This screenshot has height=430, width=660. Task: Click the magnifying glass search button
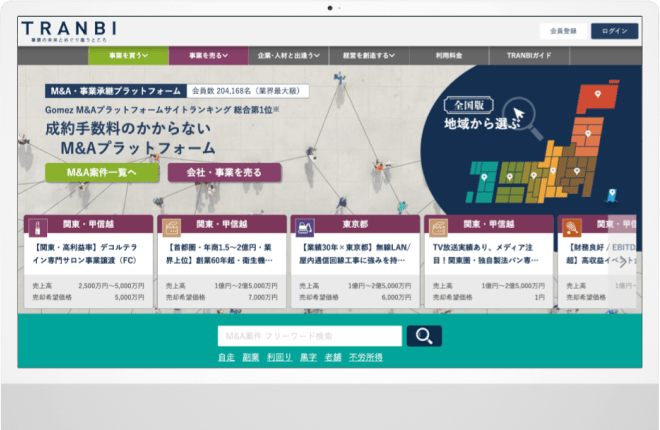coord(424,336)
